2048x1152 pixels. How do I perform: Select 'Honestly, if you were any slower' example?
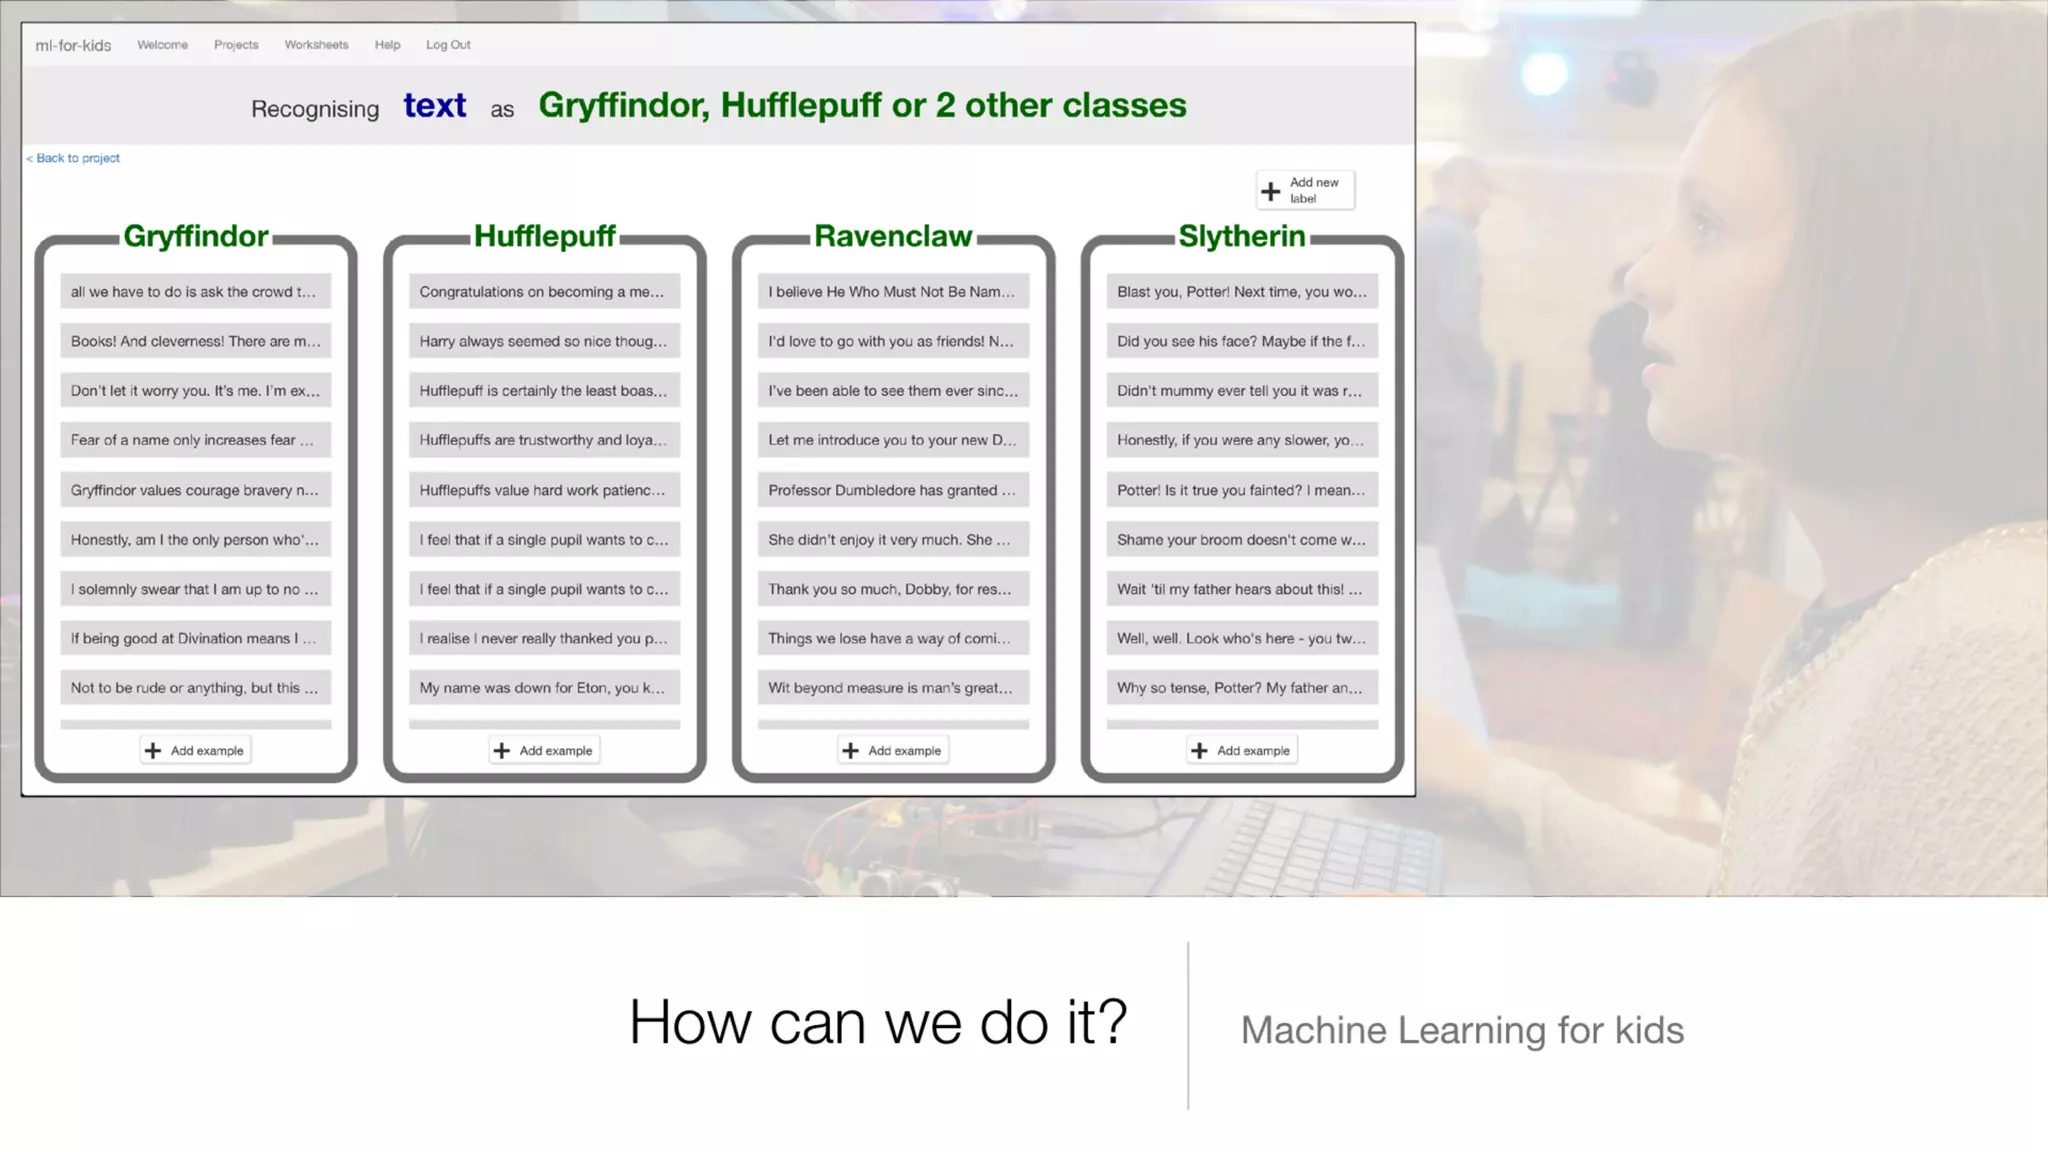pyautogui.click(x=1242, y=440)
